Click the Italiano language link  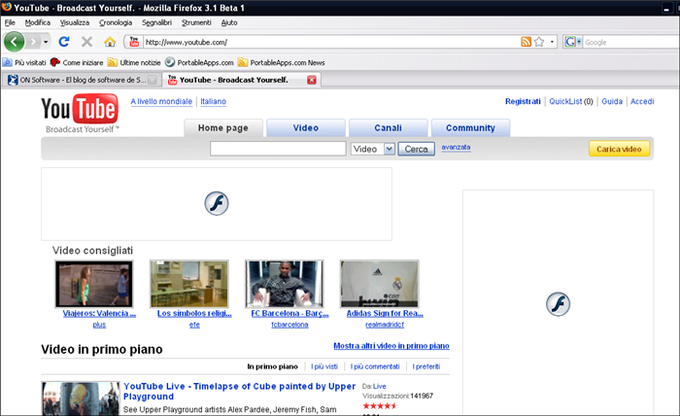(x=213, y=102)
